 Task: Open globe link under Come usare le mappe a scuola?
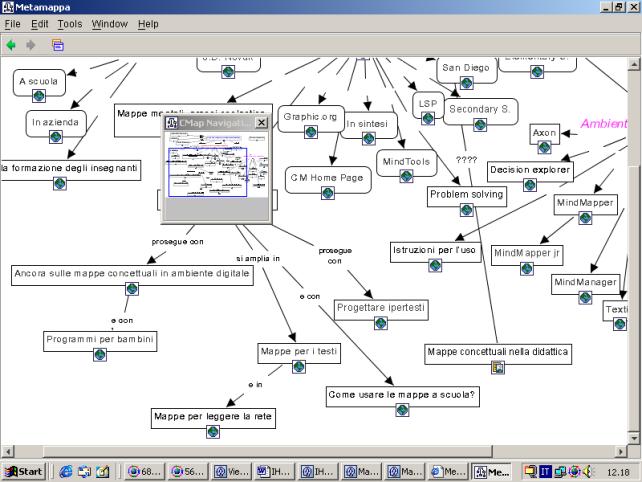point(402,410)
